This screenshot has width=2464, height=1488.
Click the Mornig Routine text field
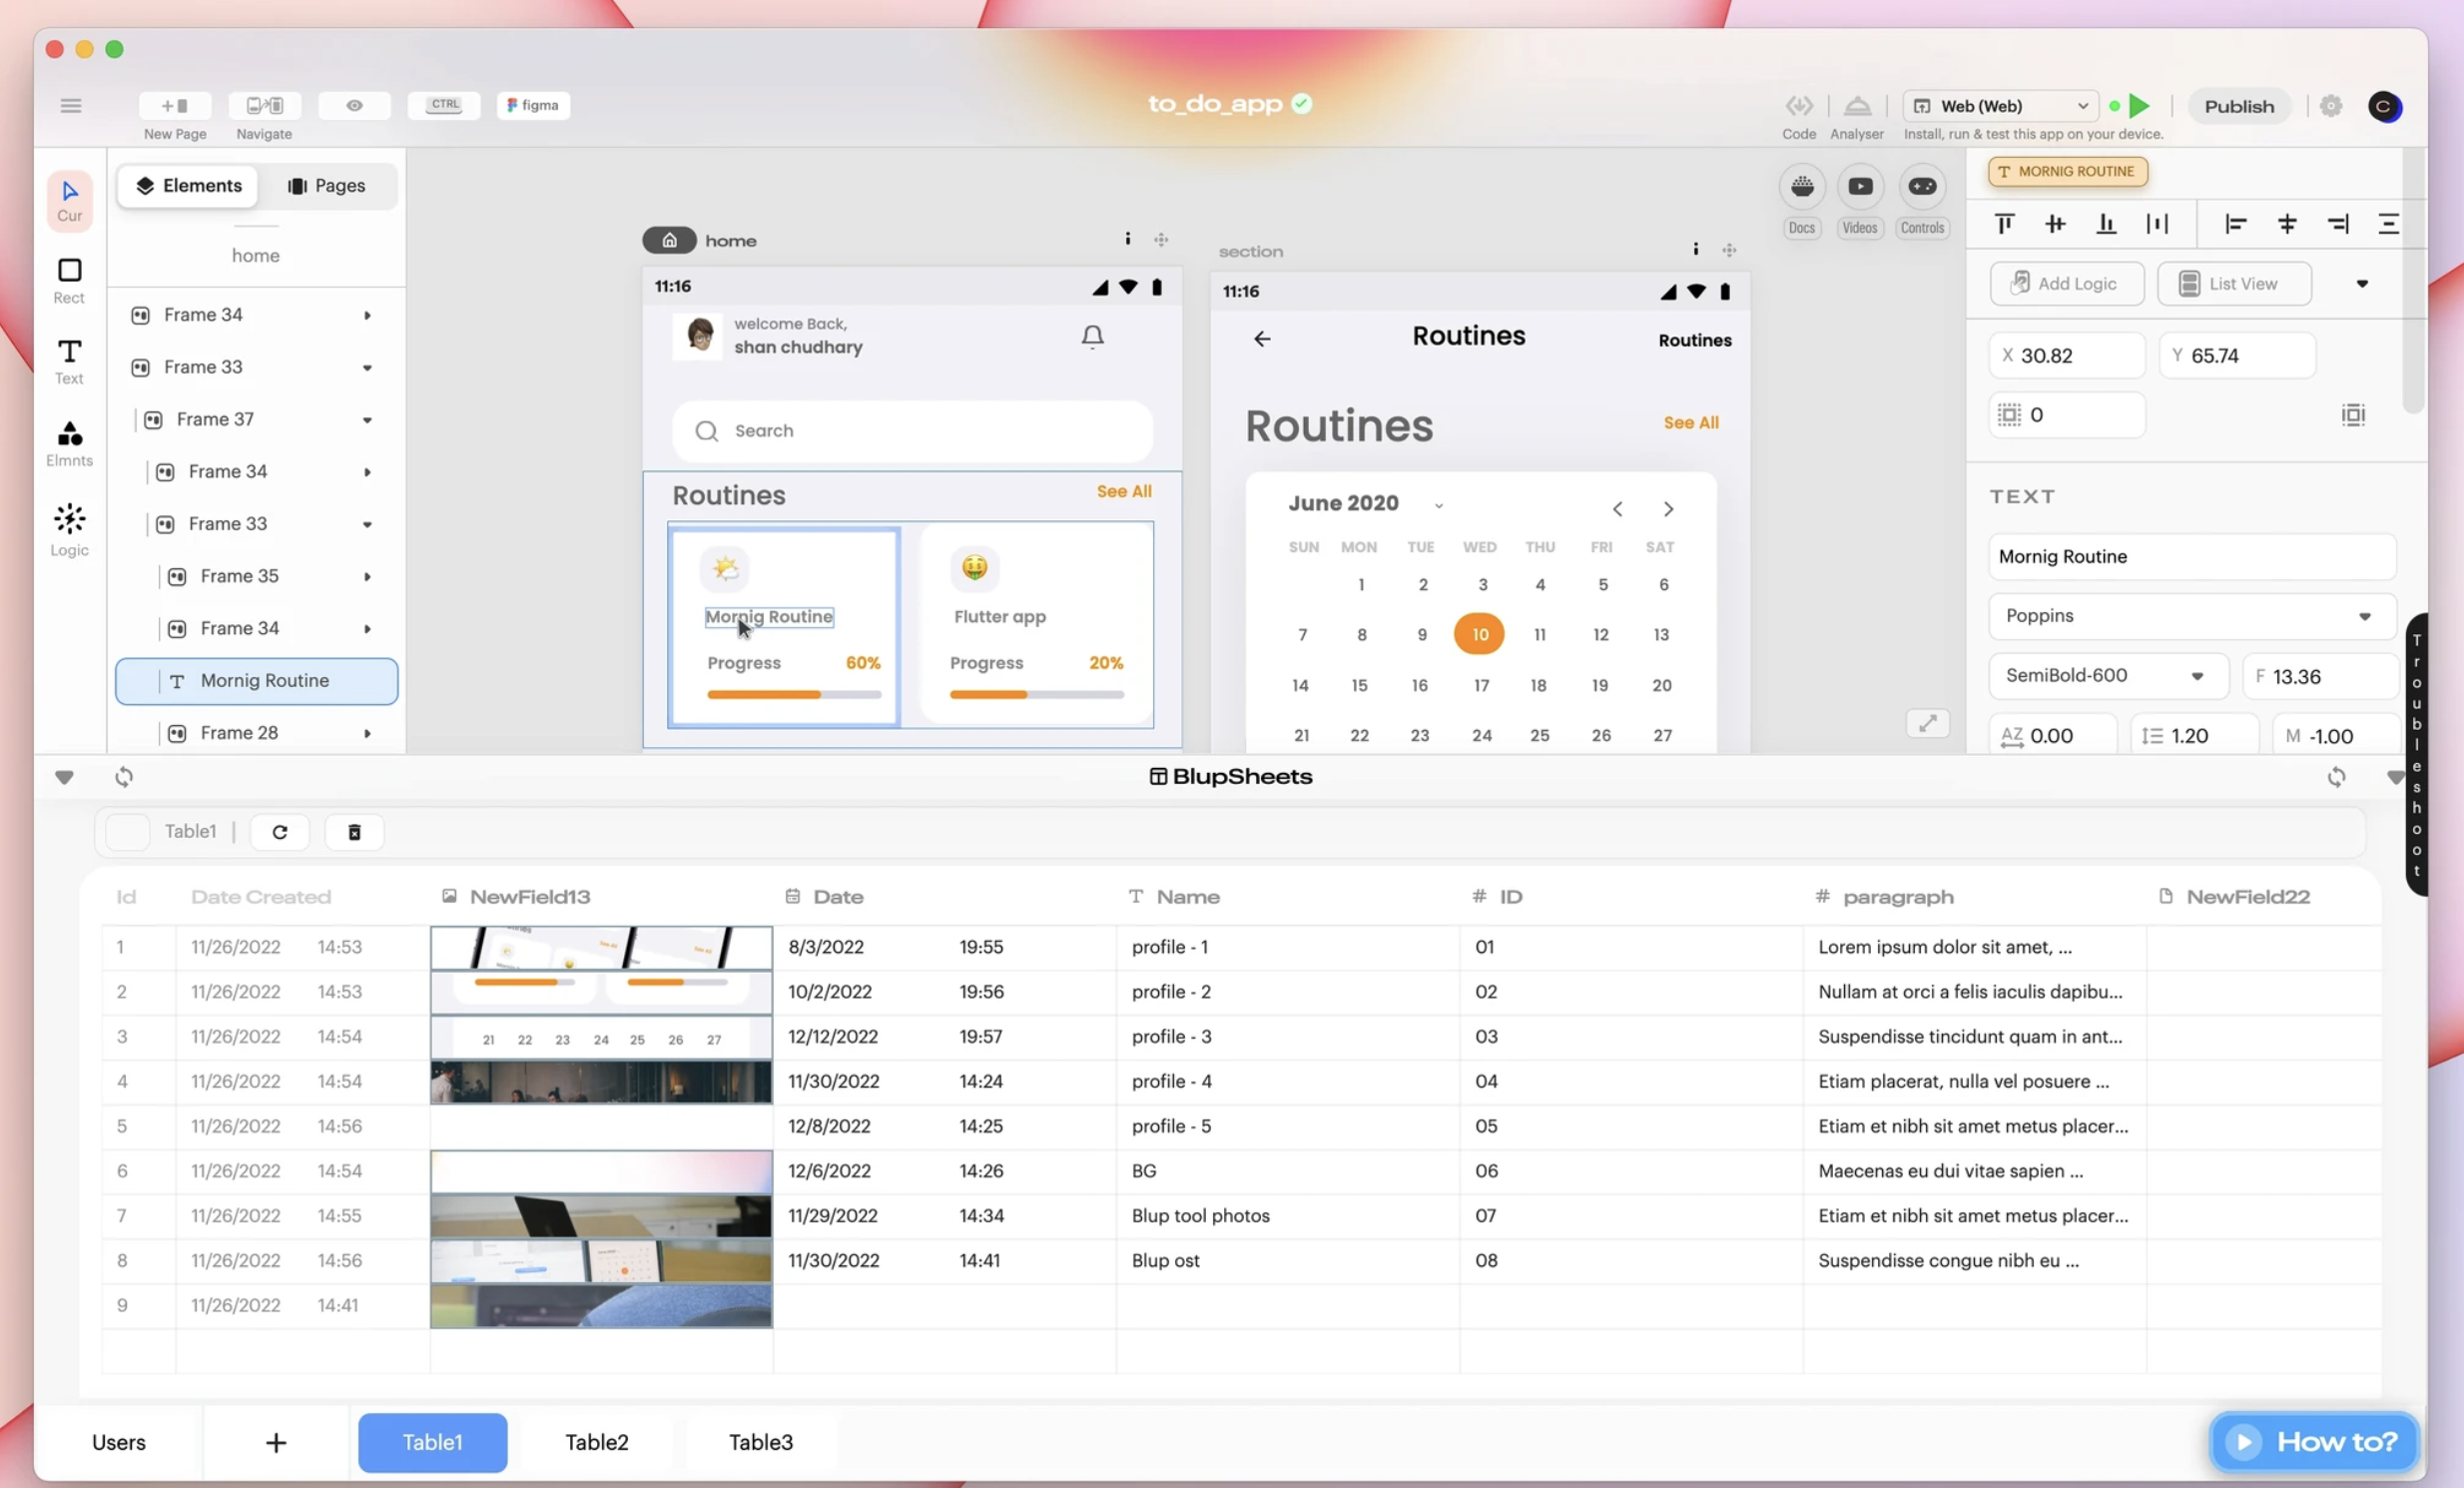click(2191, 557)
